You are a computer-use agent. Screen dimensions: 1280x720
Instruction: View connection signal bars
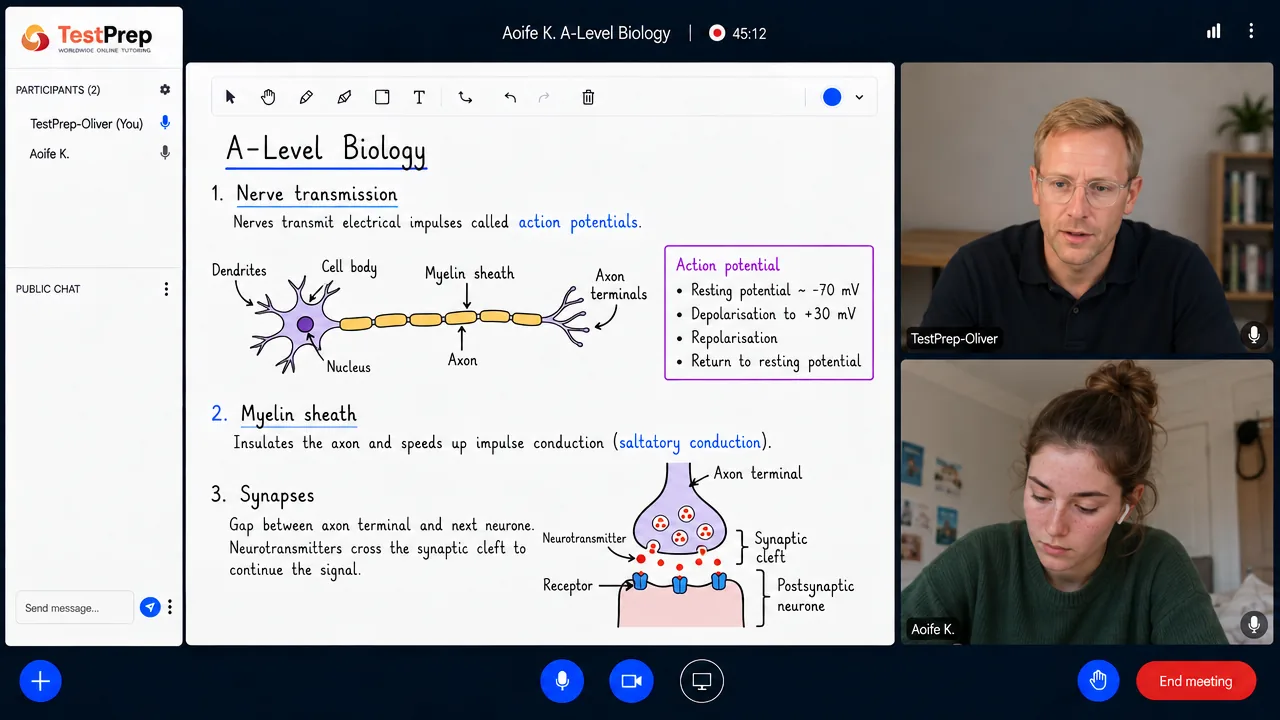coord(1213,32)
